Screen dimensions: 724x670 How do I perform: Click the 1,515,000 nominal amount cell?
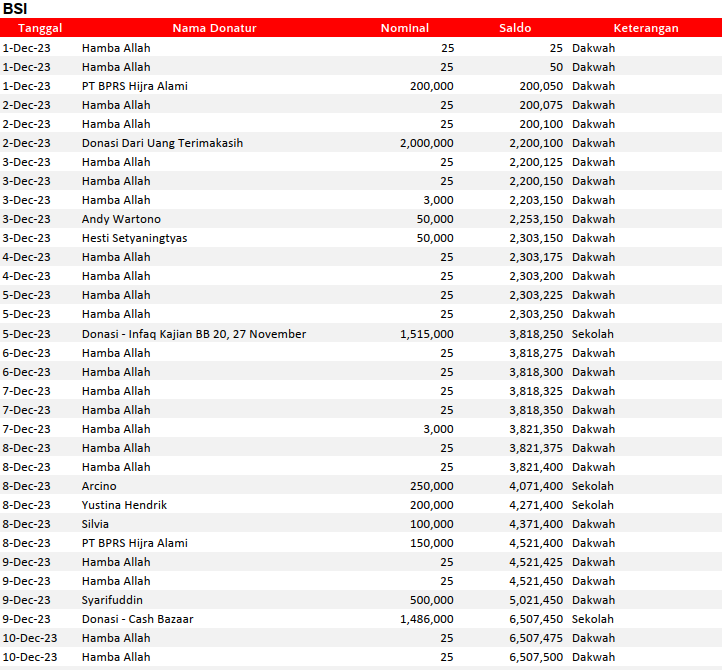click(426, 334)
